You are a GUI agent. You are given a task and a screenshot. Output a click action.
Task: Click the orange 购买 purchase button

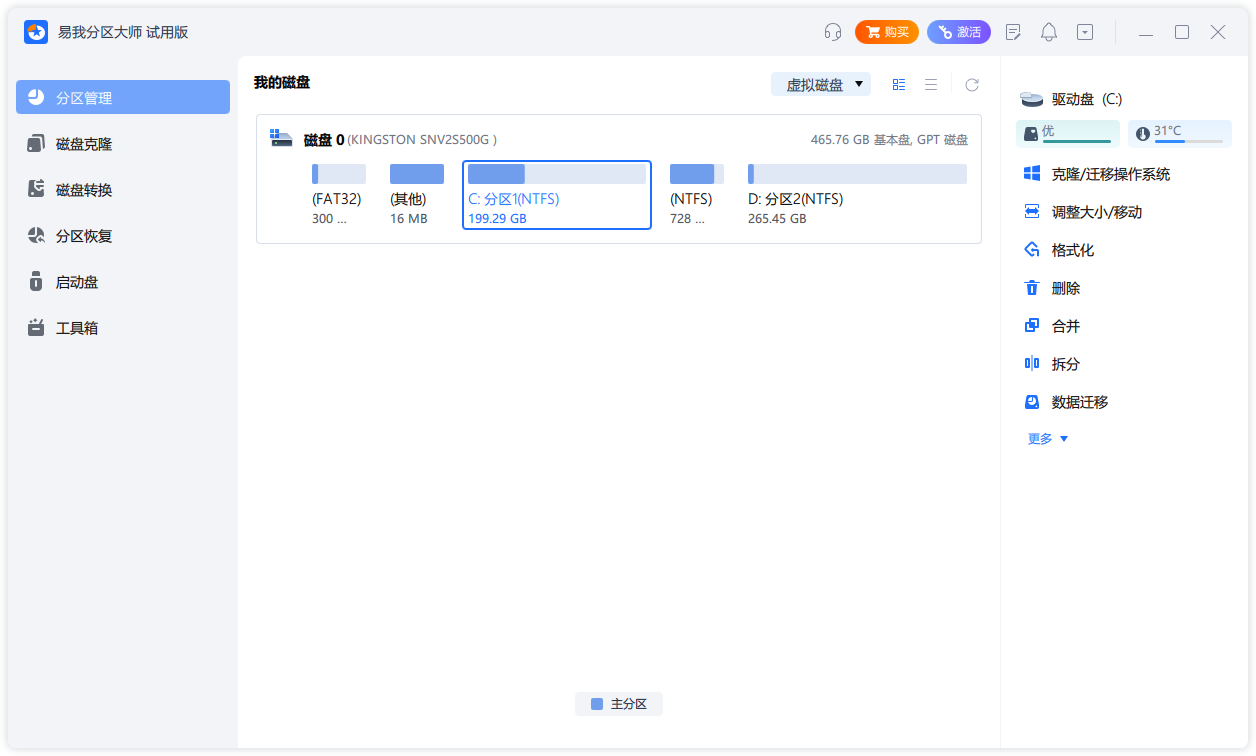[886, 31]
